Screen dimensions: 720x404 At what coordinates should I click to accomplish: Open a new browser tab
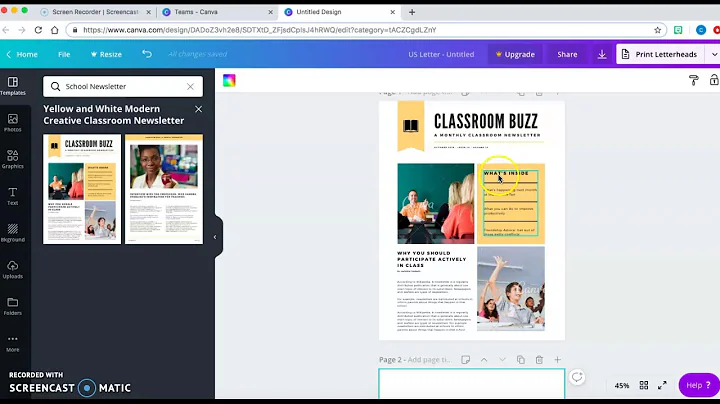tap(412, 12)
